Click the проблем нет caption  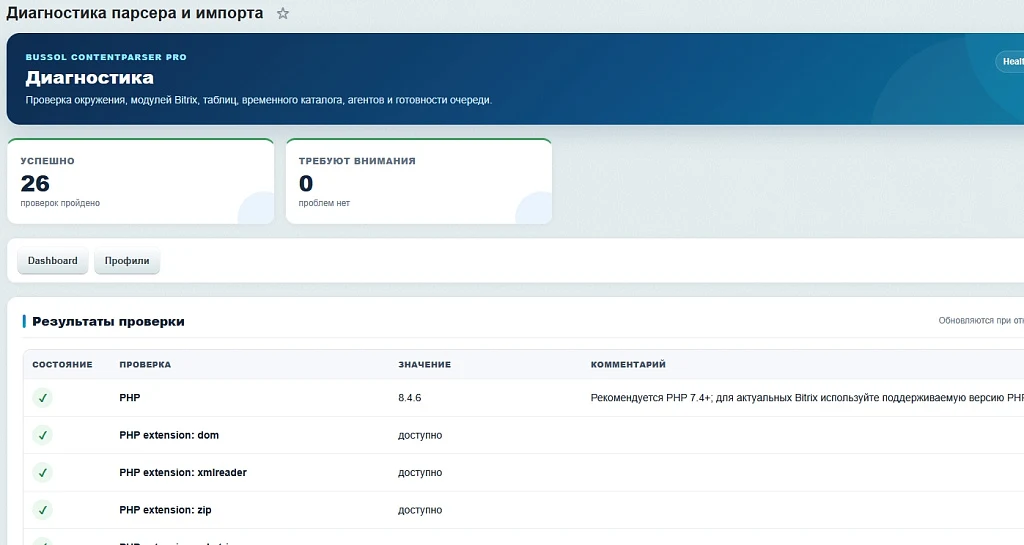pos(324,203)
